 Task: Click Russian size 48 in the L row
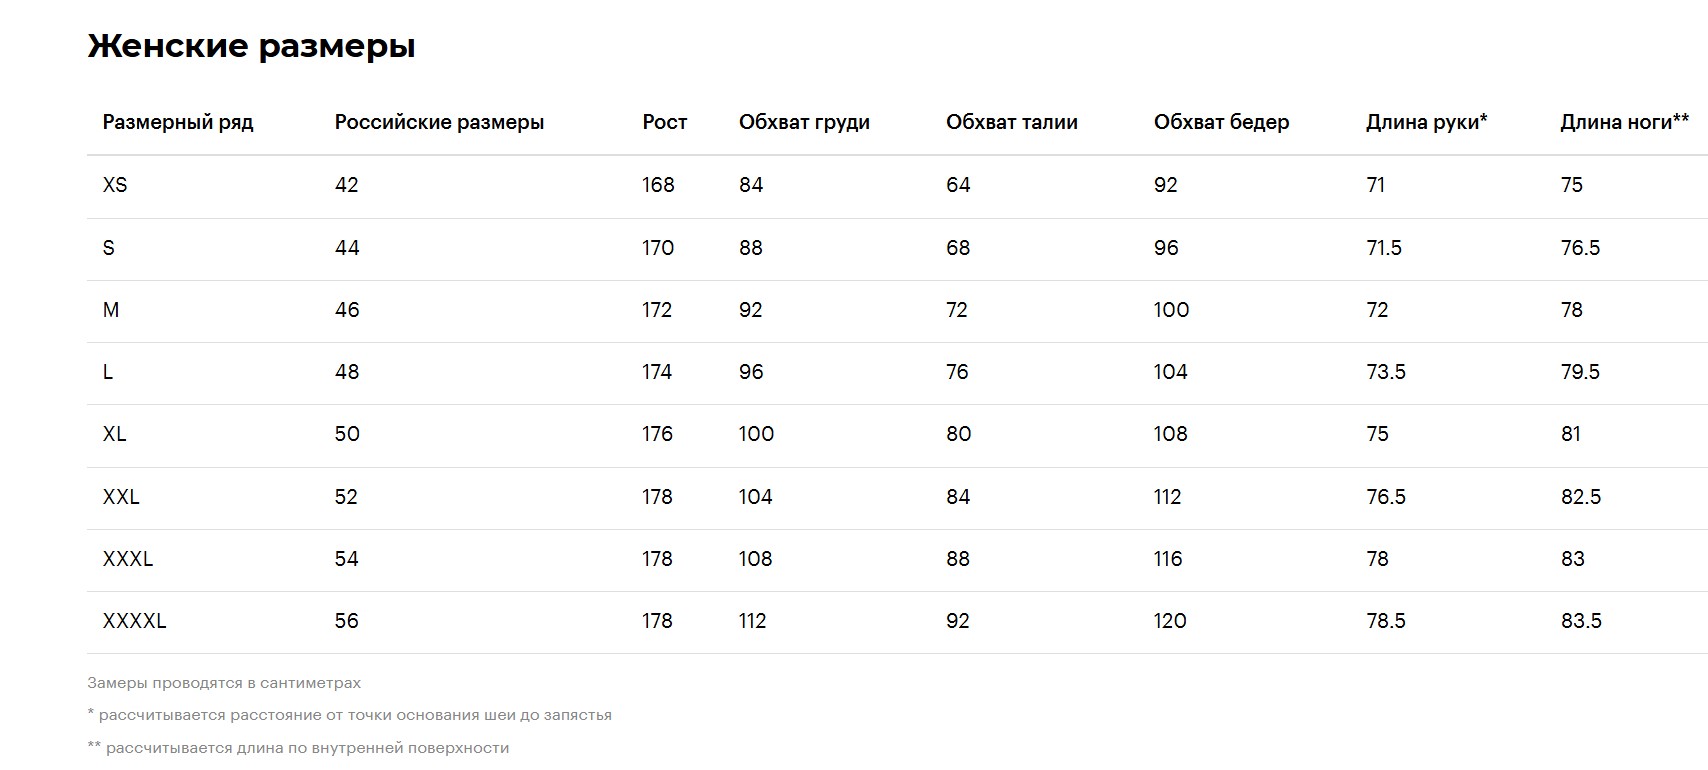coord(346,372)
